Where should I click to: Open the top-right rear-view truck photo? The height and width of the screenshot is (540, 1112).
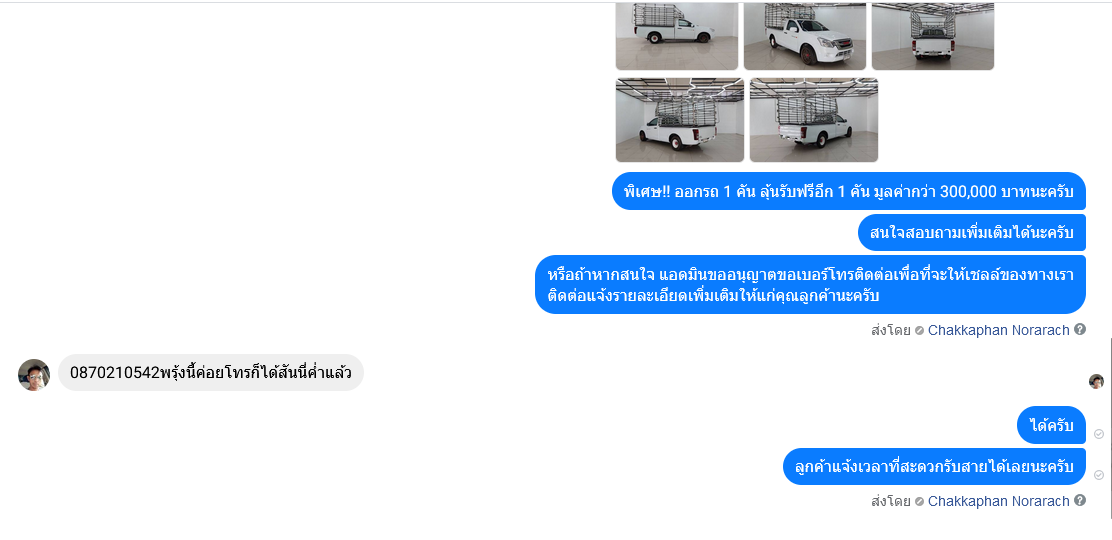(x=933, y=35)
